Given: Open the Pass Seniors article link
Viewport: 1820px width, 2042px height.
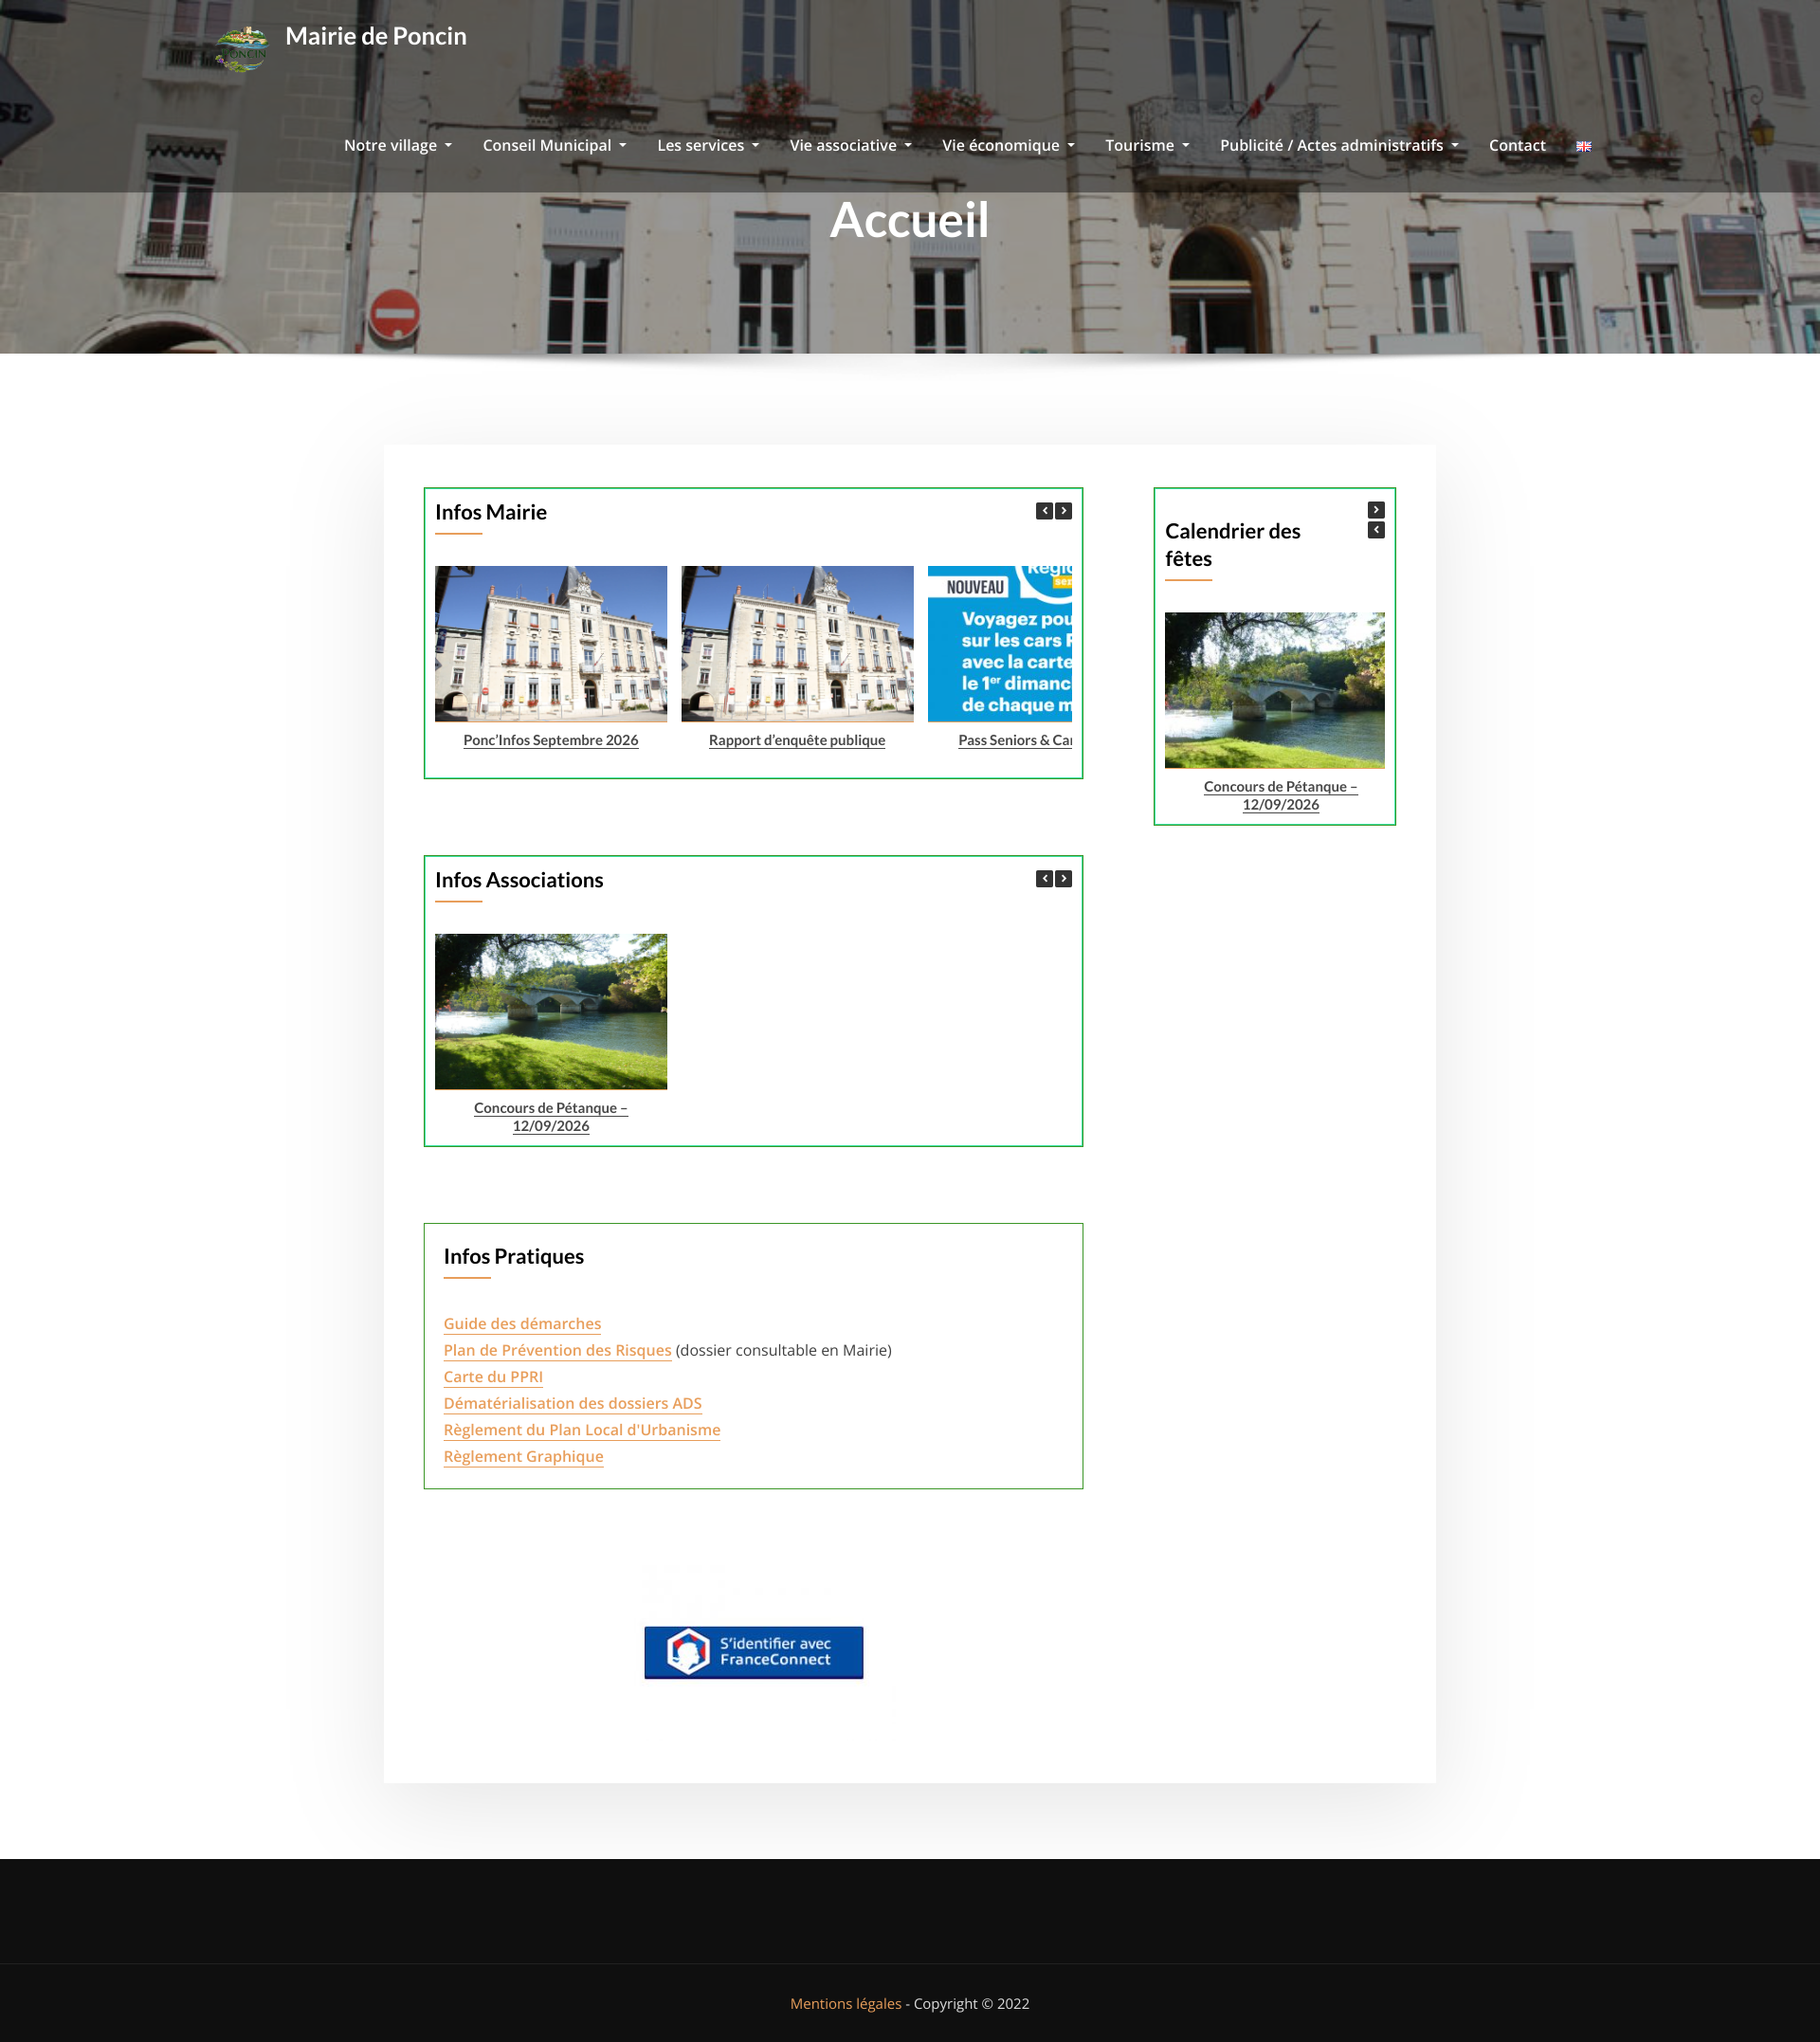Looking at the screenshot, I should (1015, 740).
